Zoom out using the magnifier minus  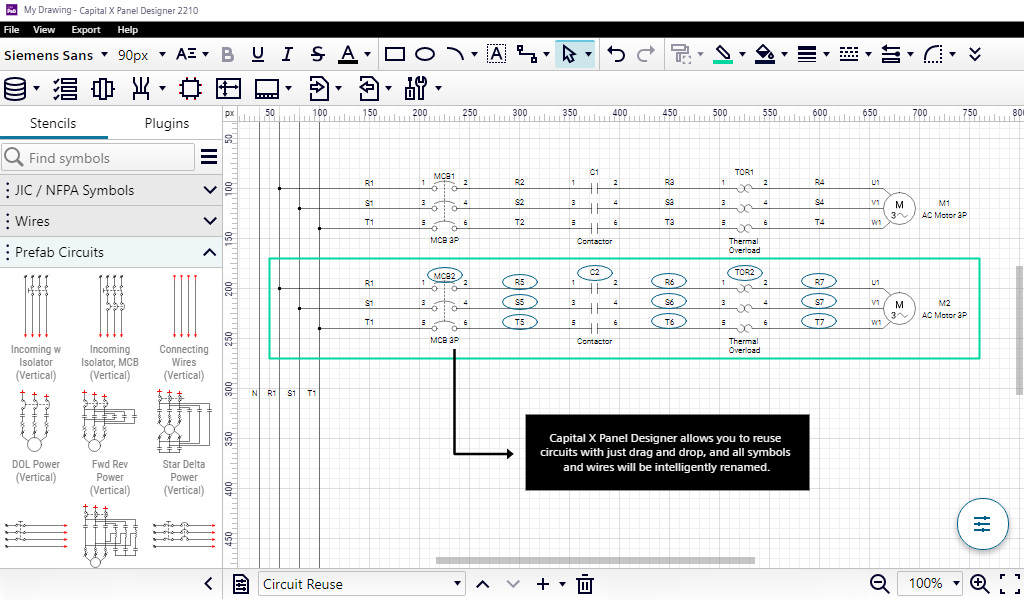coord(879,584)
